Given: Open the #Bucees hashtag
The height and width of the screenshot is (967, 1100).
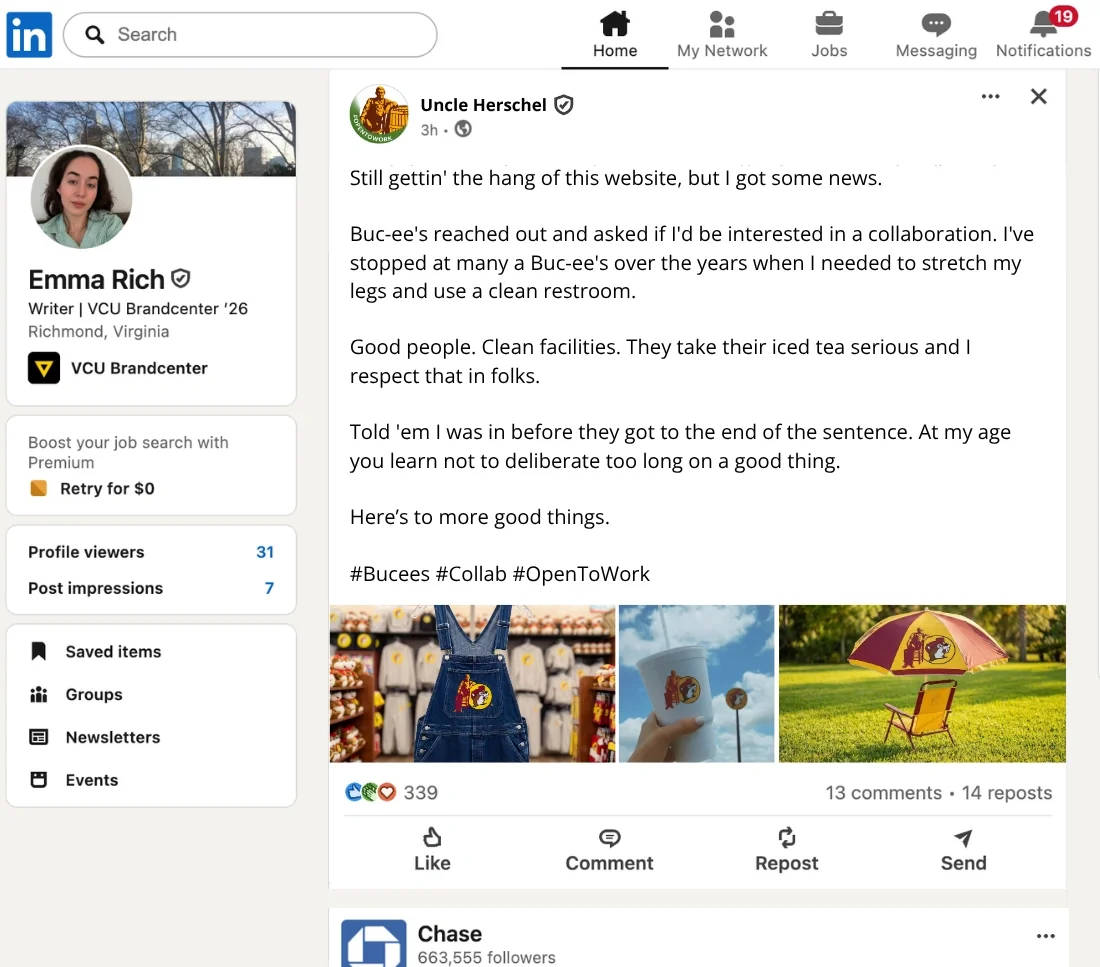Looking at the screenshot, I should [x=389, y=573].
